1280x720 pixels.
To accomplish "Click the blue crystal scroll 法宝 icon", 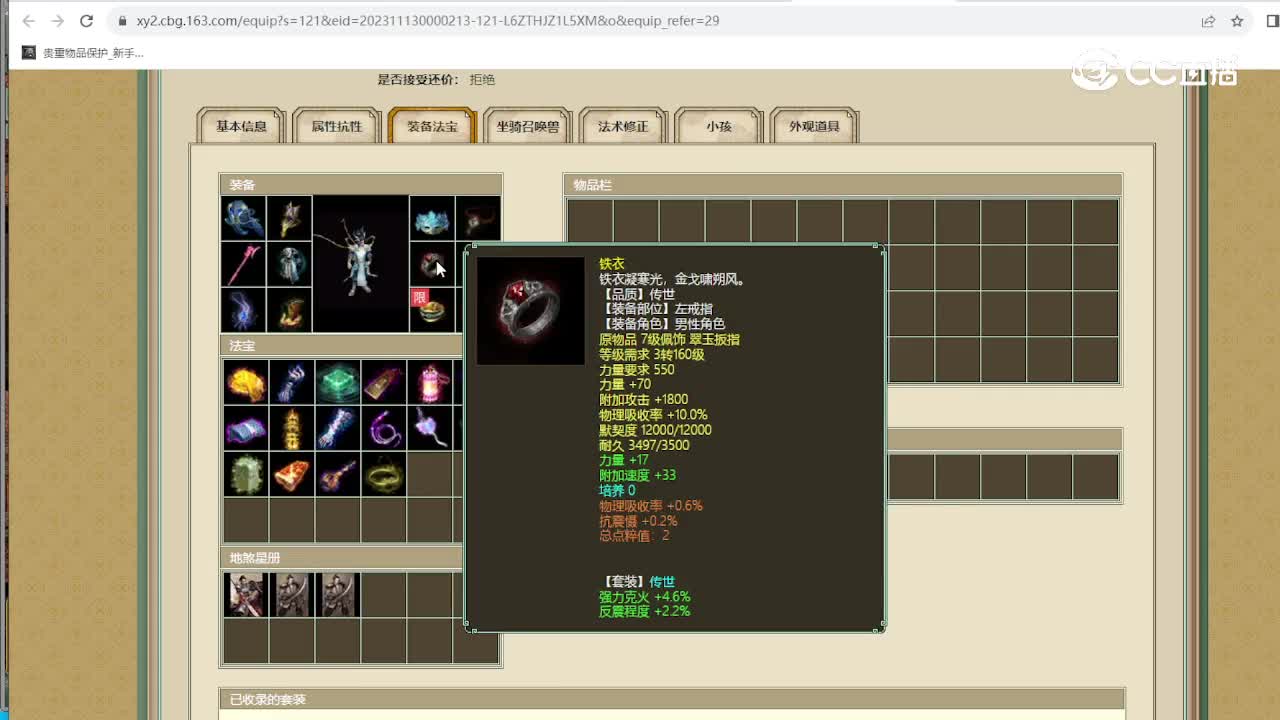I will coord(338,428).
